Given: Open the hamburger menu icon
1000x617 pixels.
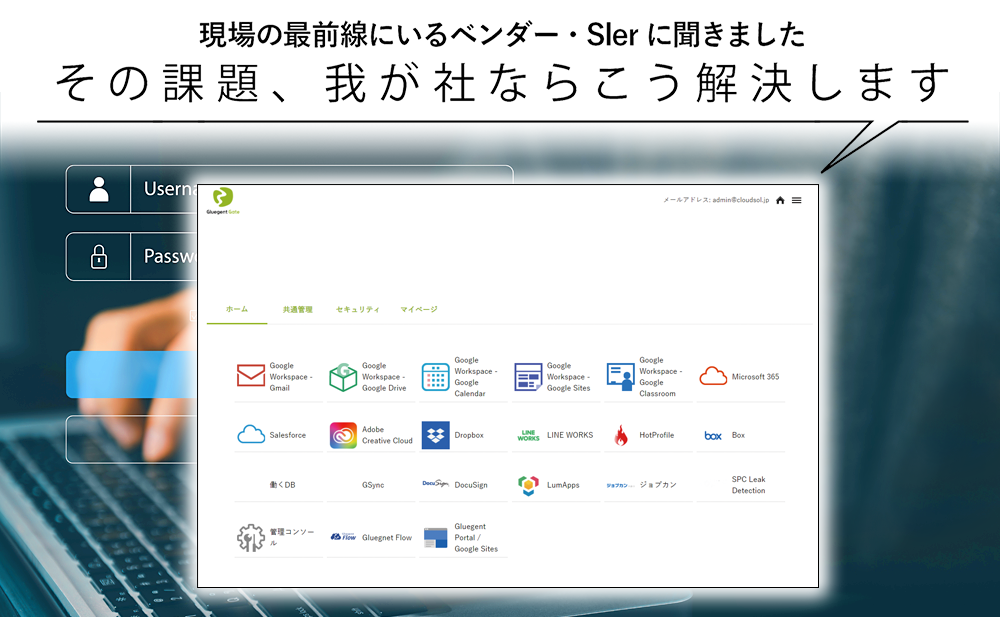Looking at the screenshot, I should 797,200.
